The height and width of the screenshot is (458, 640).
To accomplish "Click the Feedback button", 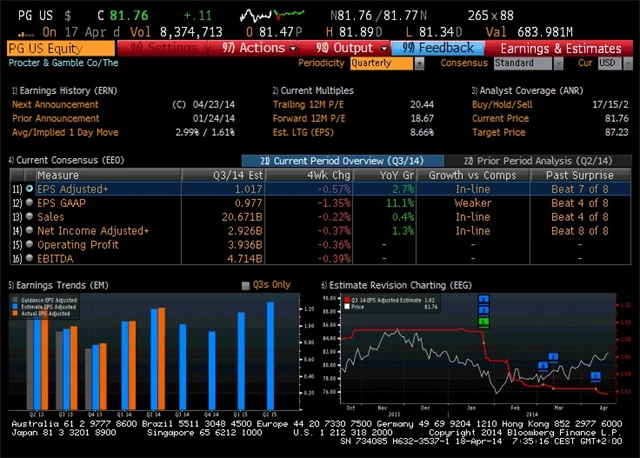I will click(x=438, y=47).
